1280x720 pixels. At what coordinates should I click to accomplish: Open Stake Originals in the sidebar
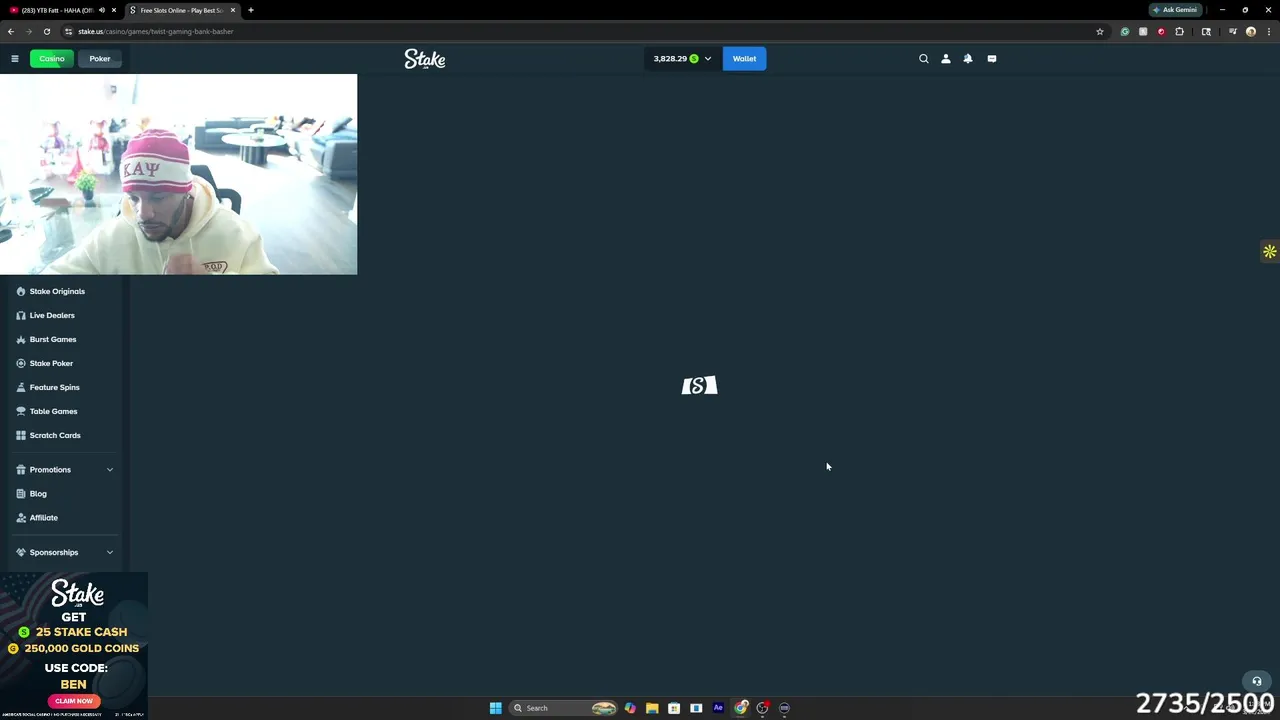pos(57,291)
